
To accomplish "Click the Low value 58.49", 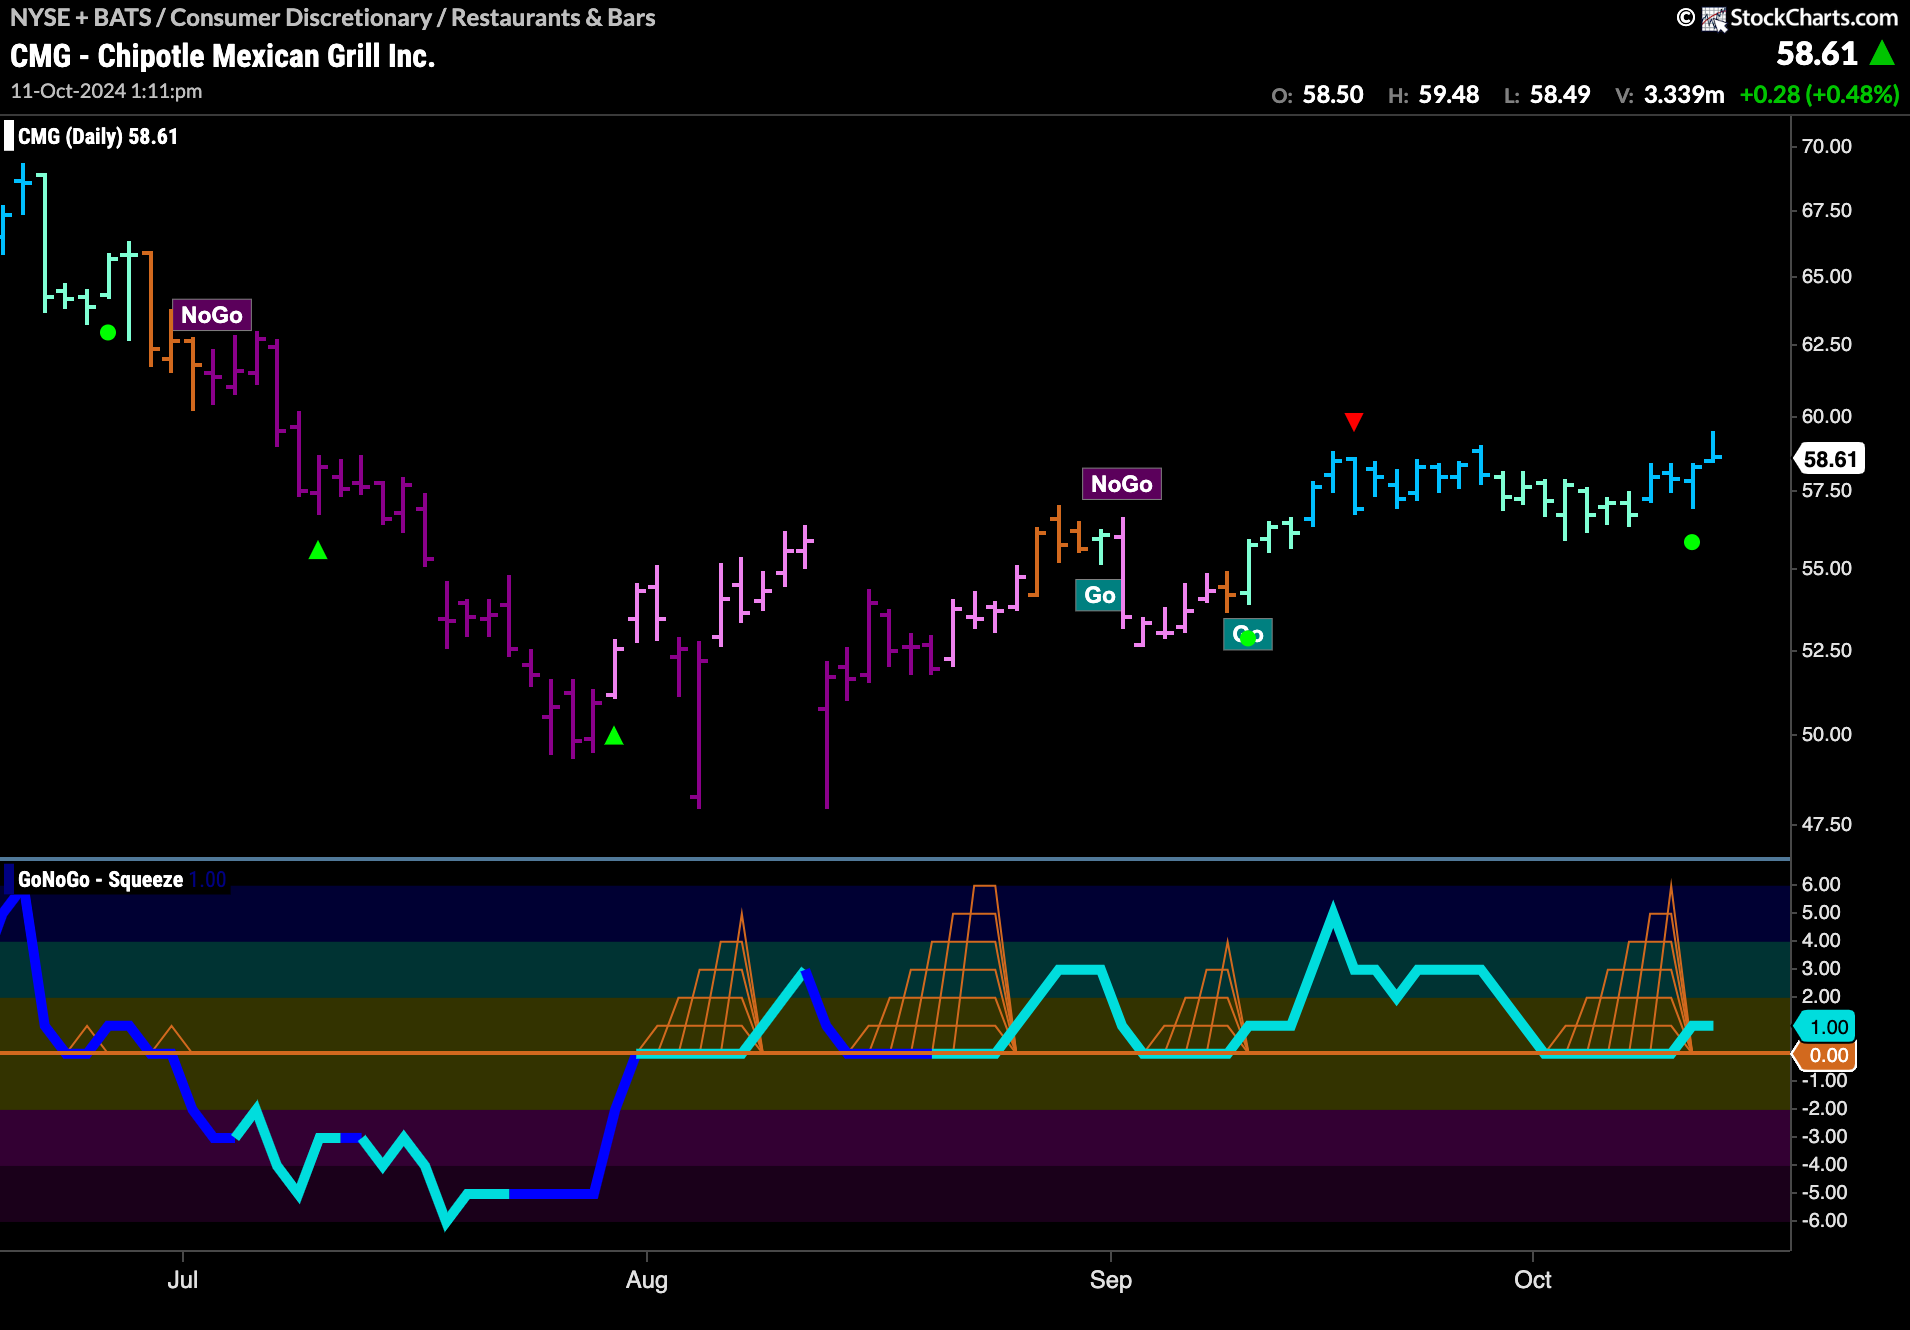I will [1560, 95].
